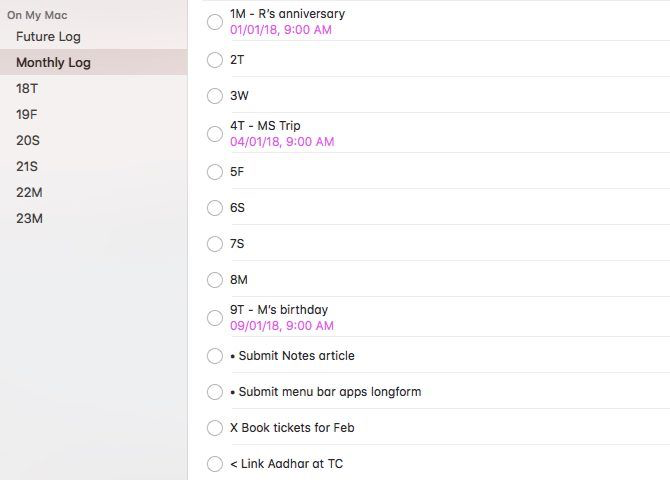Switch to the 20S list
The height and width of the screenshot is (480, 670).
click(28, 141)
